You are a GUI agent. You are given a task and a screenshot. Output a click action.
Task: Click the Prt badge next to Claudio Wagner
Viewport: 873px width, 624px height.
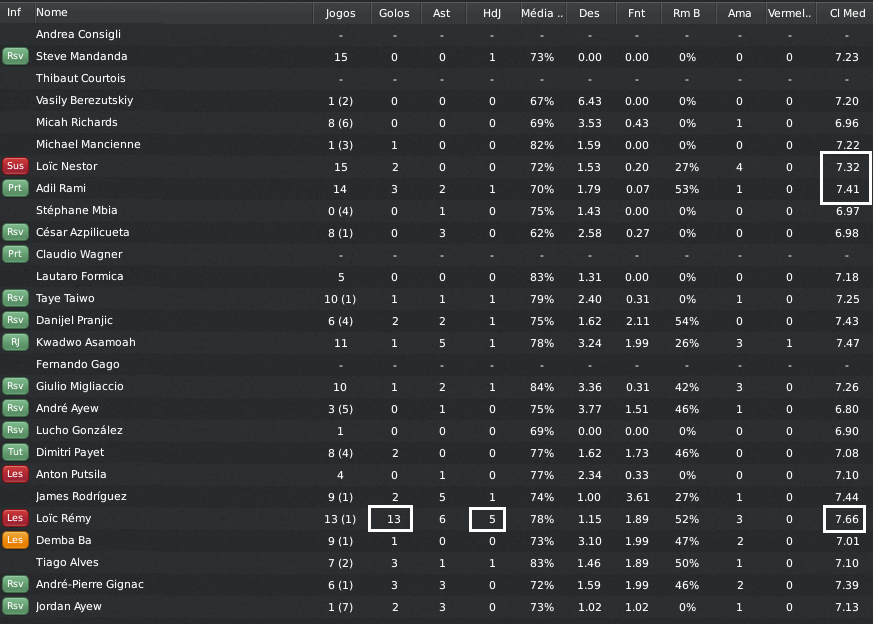point(15,254)
